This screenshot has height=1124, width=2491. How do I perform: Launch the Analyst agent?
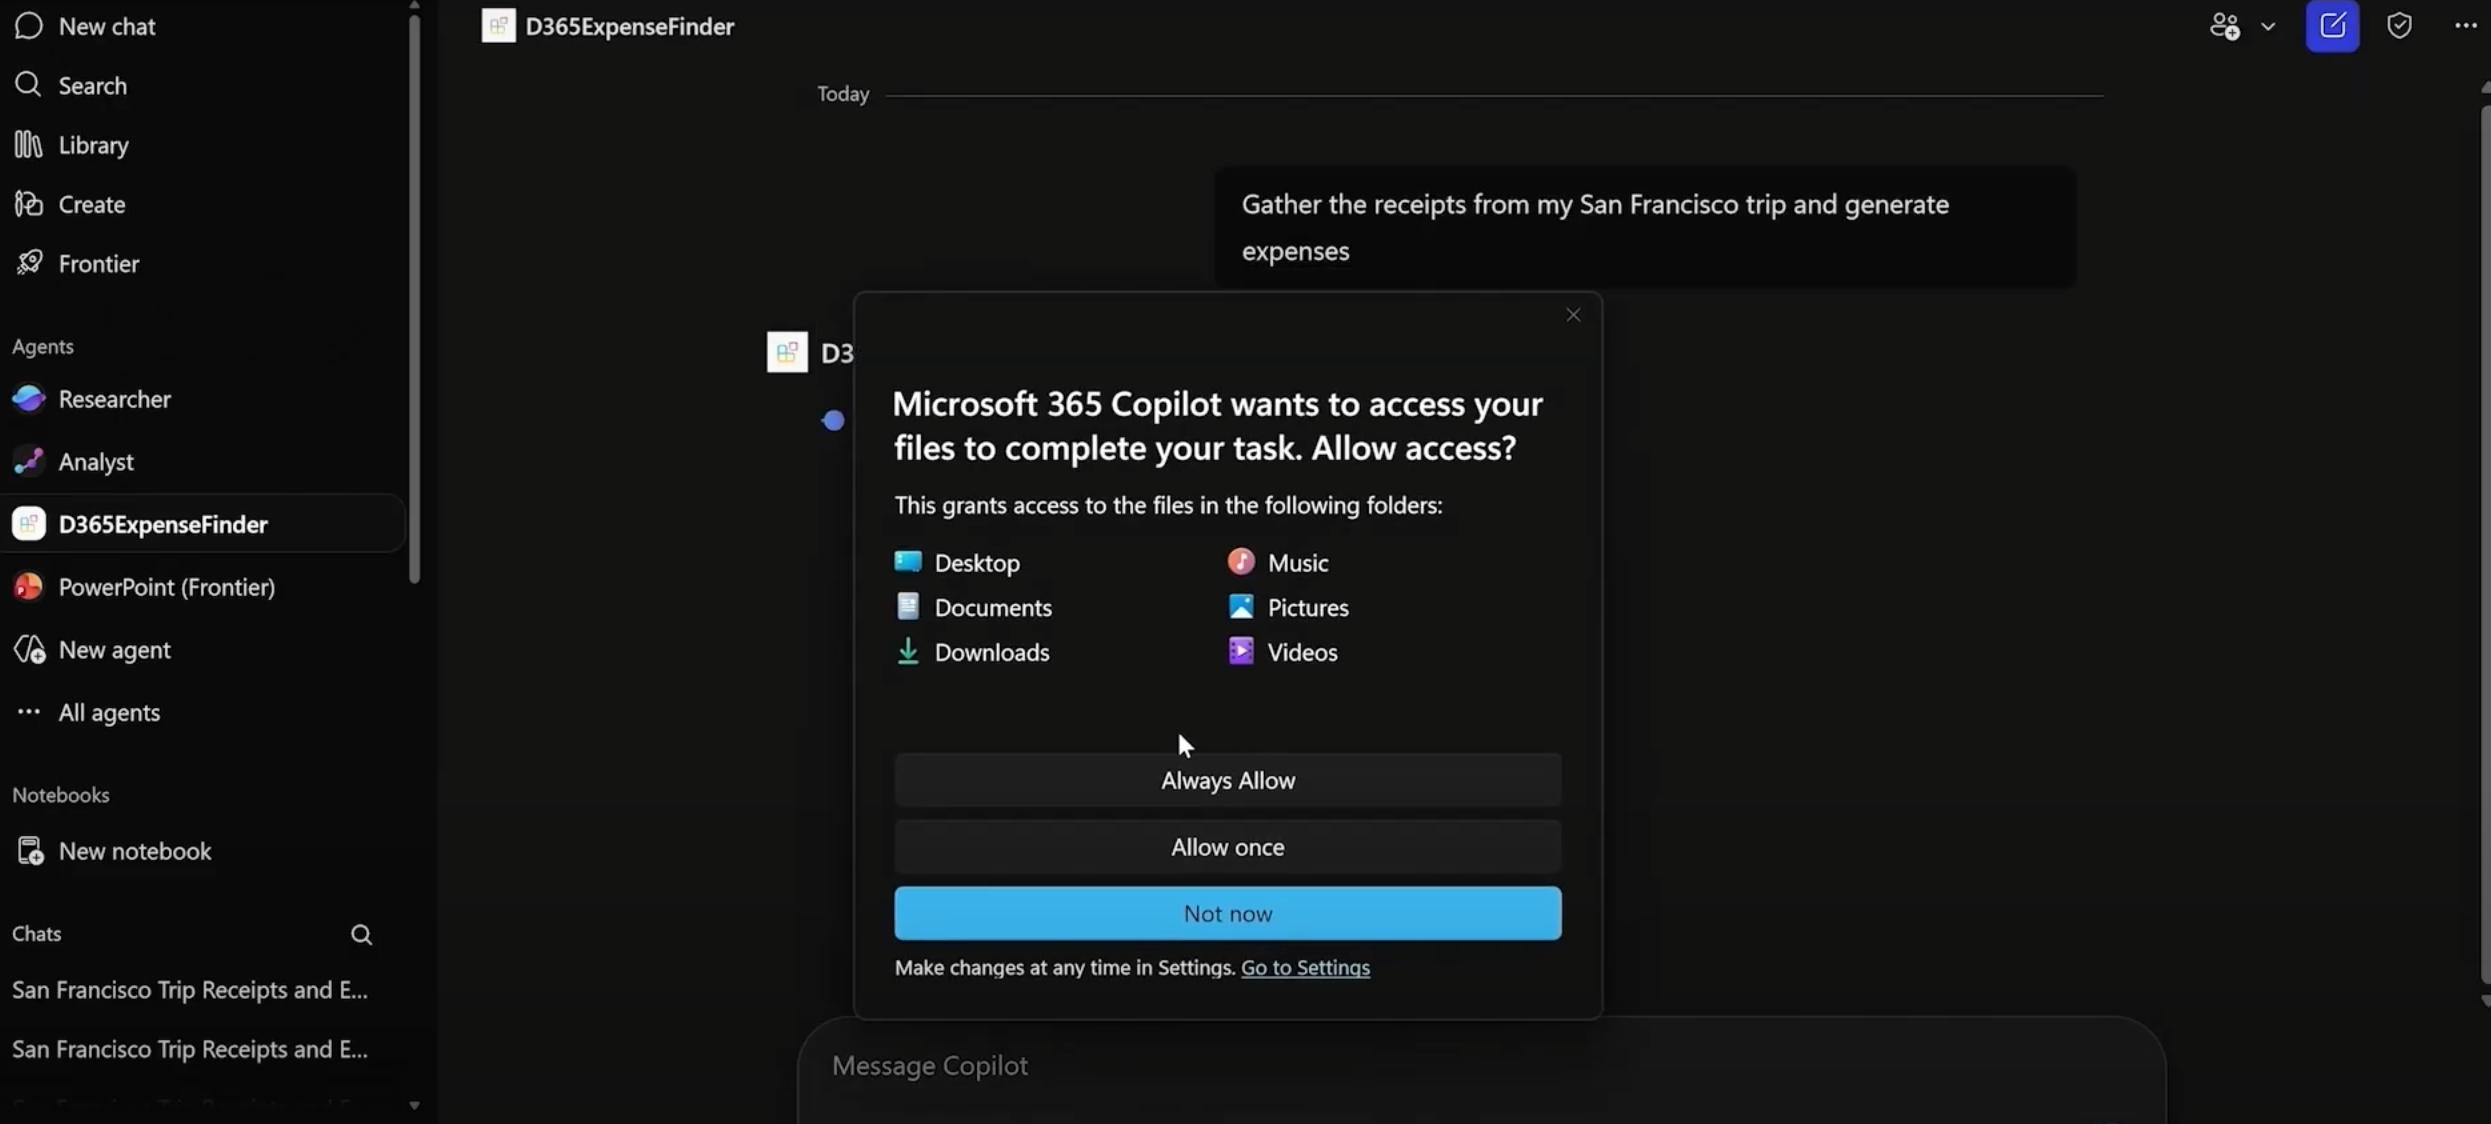96,461
